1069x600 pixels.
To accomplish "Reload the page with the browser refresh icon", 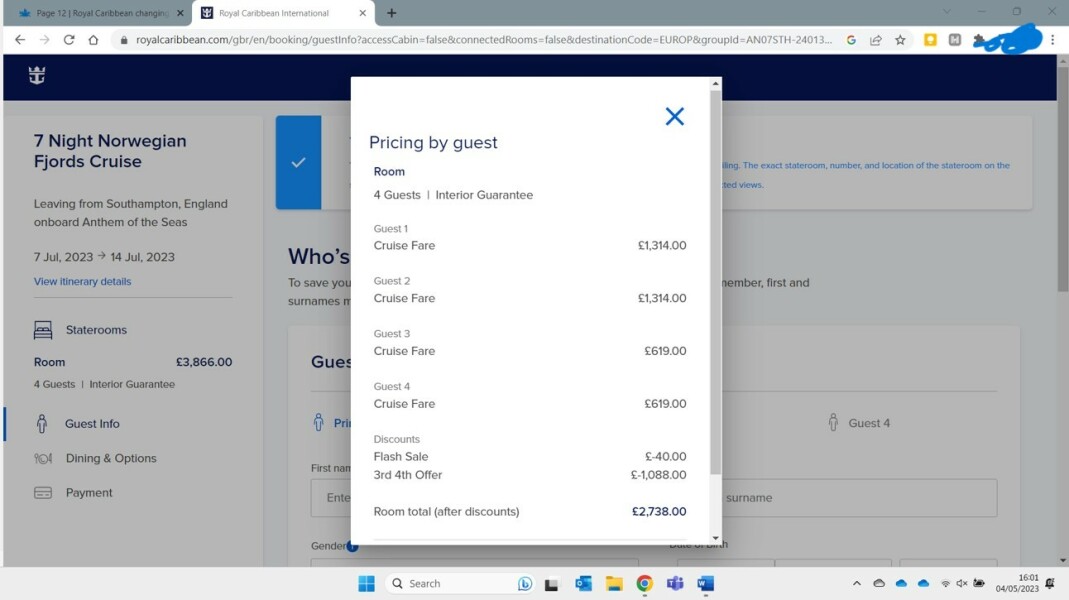I will (69, 40).
